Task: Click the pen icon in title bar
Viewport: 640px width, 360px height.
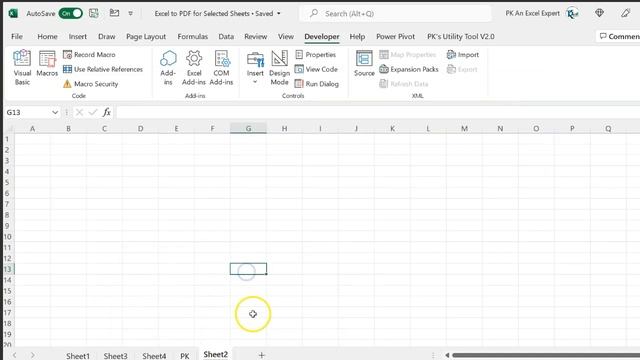Action: point(625,13)
